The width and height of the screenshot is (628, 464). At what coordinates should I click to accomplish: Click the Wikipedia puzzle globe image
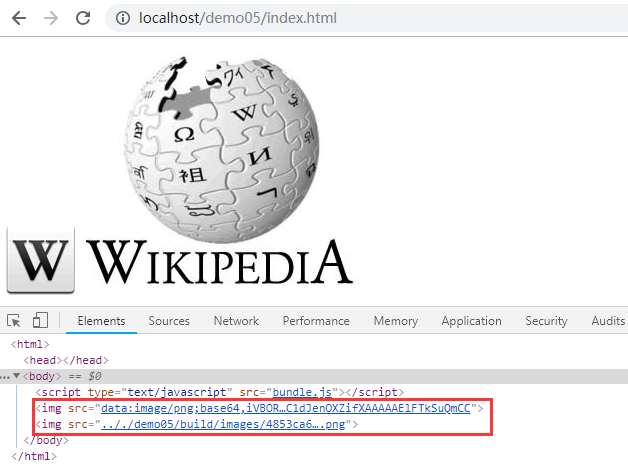coord(221,149)
